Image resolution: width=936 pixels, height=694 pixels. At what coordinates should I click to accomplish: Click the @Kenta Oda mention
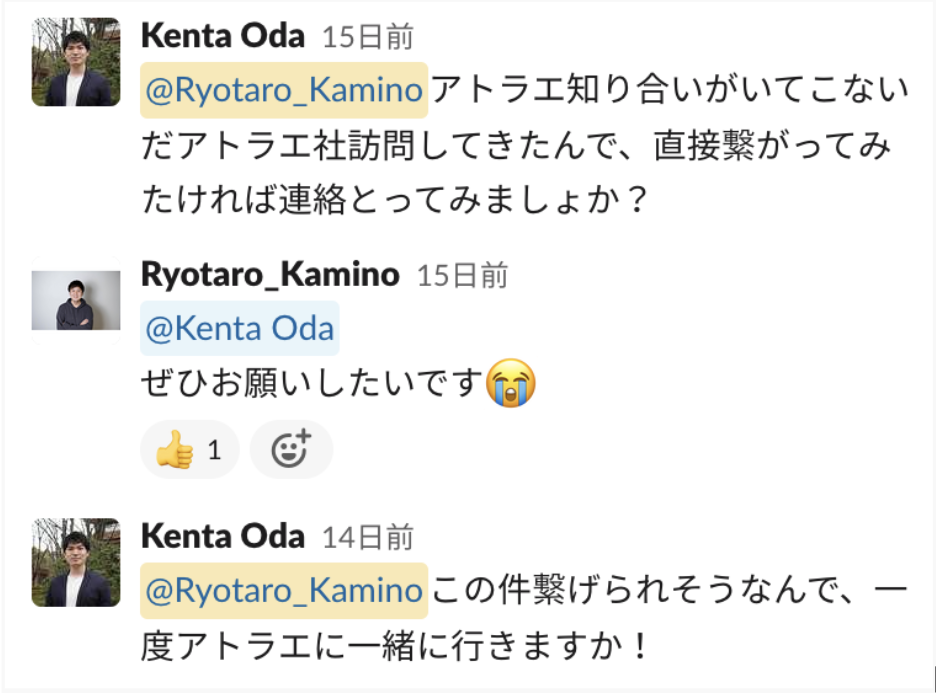click(240, 328)
